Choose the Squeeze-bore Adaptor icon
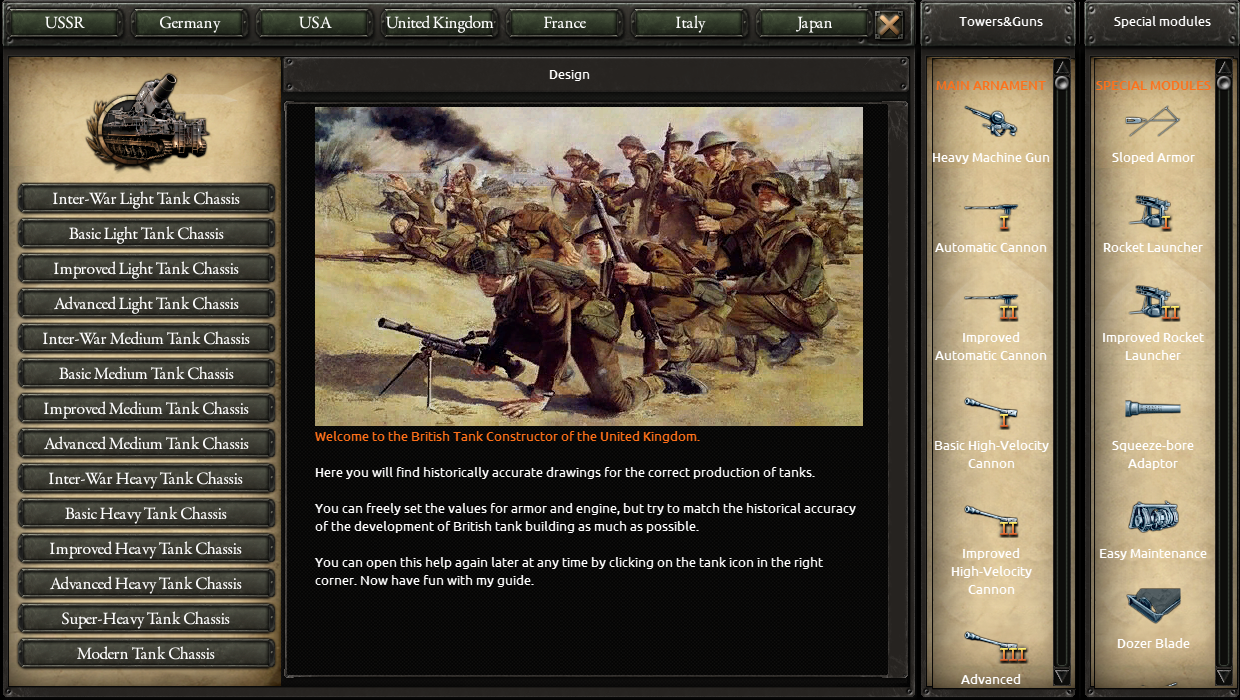The width and height of the screenshot is (1240, 700). (1153, 409)
